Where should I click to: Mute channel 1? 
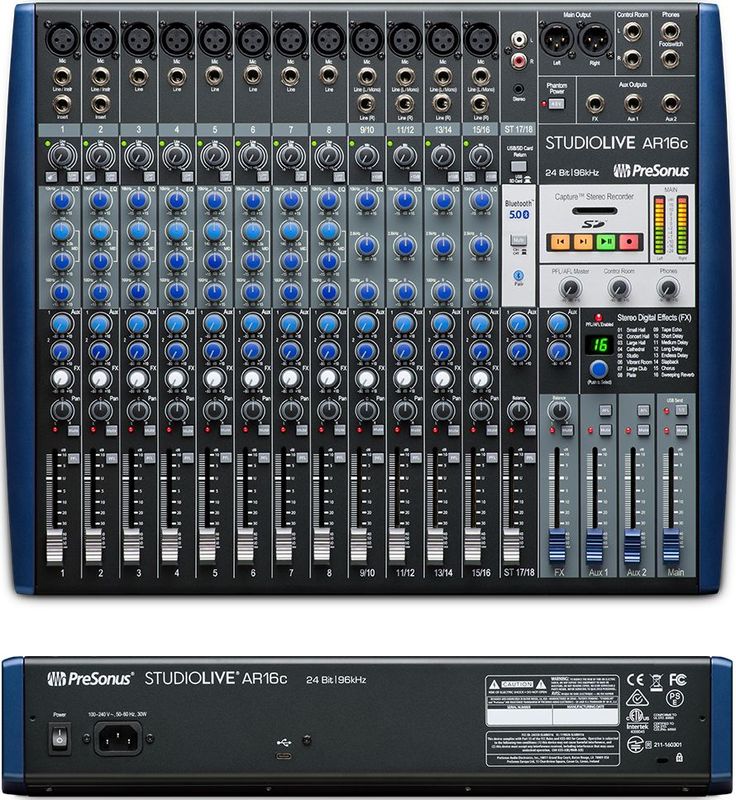tap(73, 430)
